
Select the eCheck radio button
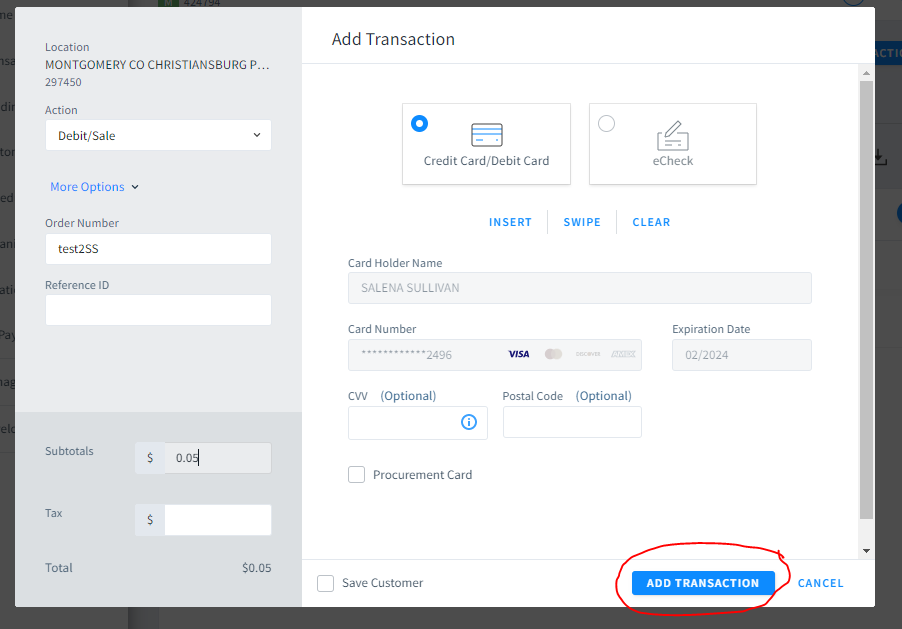click(x=606, y=124)
